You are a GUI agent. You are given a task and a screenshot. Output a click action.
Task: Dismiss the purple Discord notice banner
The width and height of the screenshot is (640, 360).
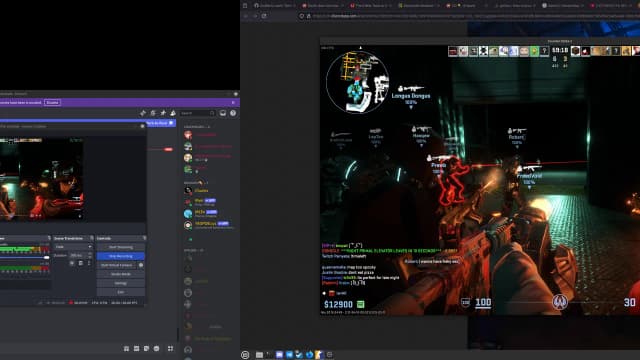233,102
